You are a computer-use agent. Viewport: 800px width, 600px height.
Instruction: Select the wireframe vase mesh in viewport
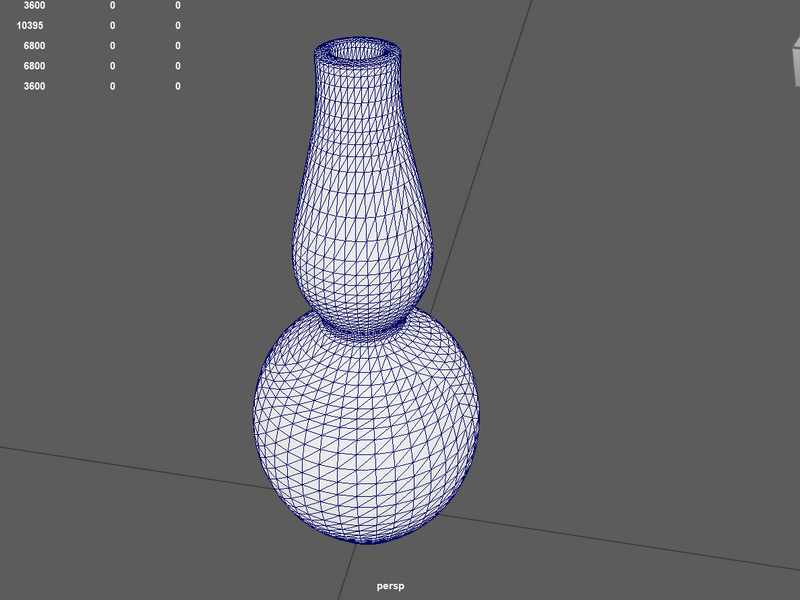(365, 291)
